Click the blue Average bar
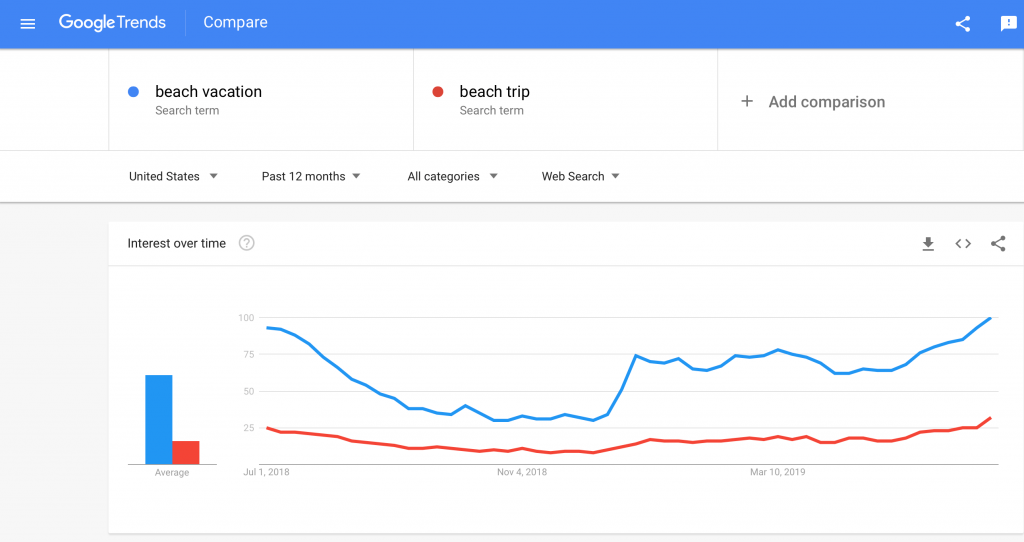1024x542 pixels. (159, 419)
